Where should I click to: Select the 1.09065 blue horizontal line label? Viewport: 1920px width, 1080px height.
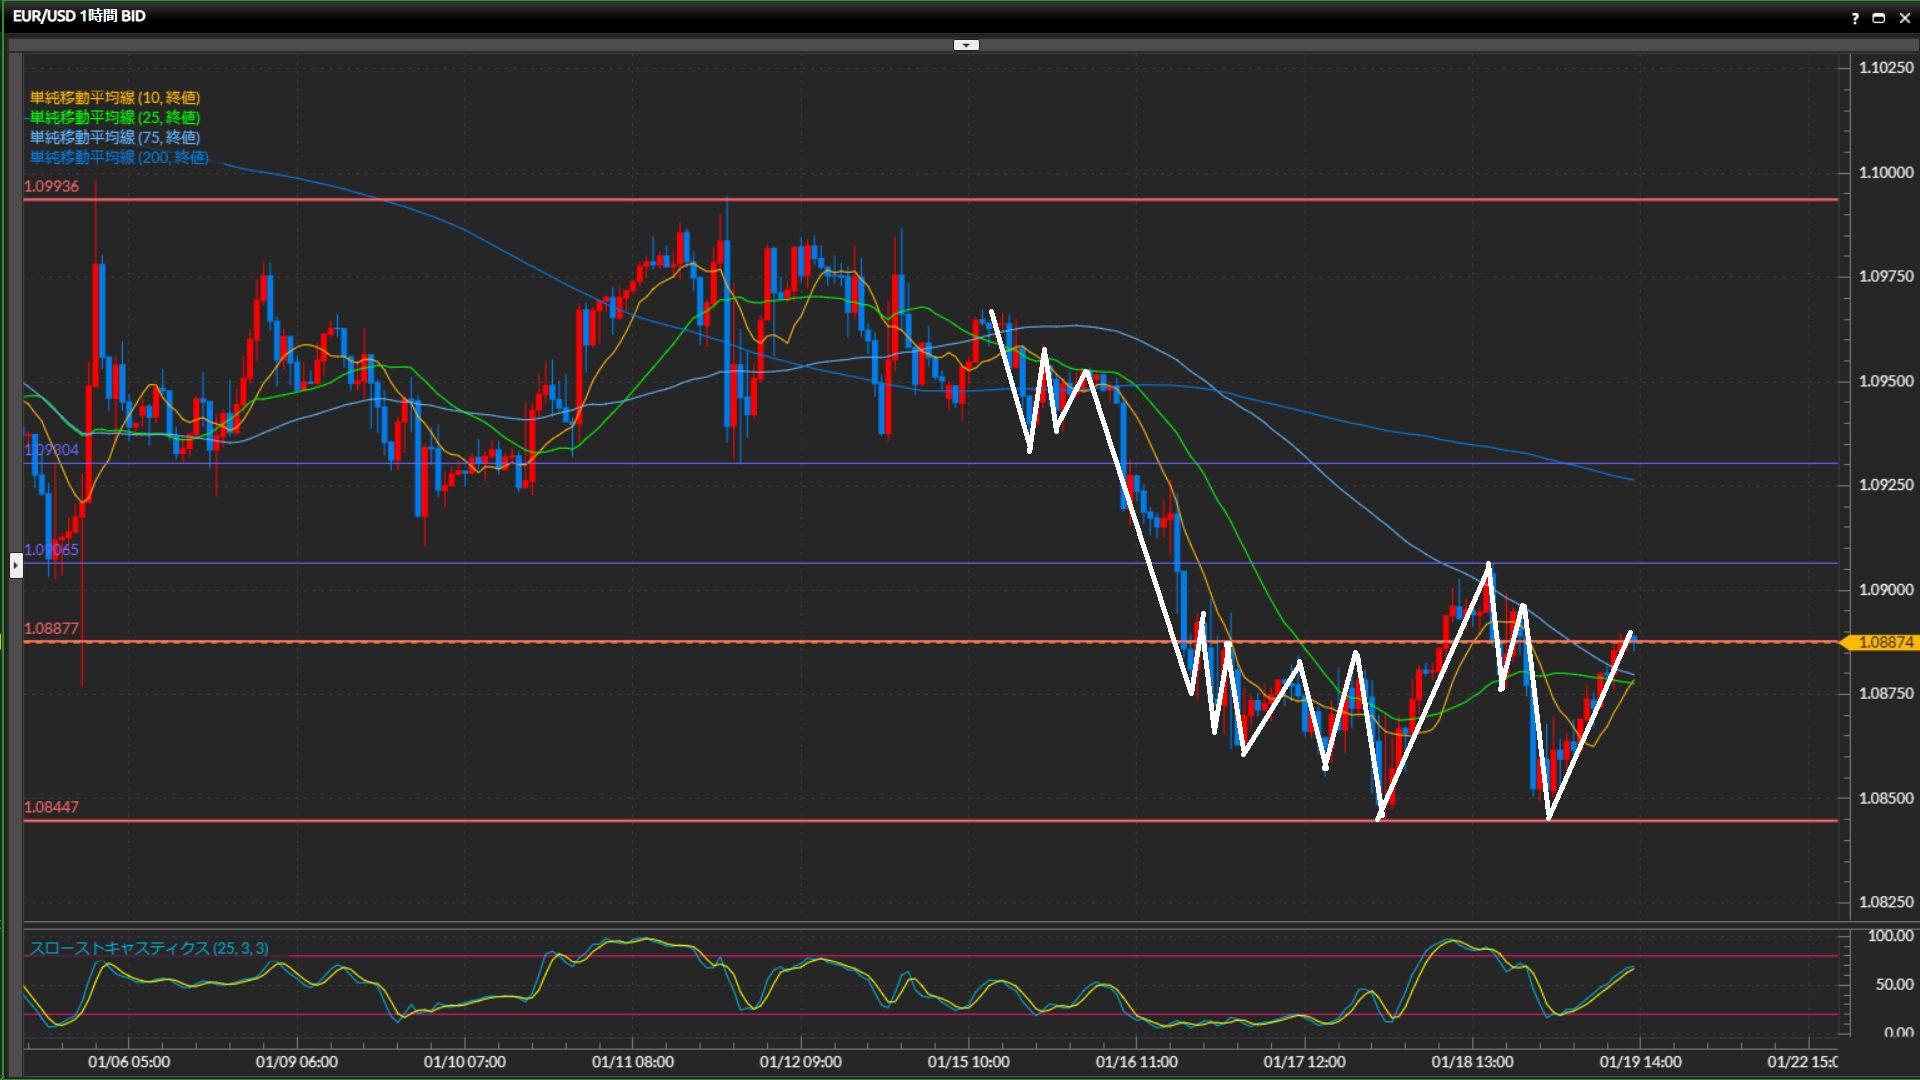coord(52,550)
